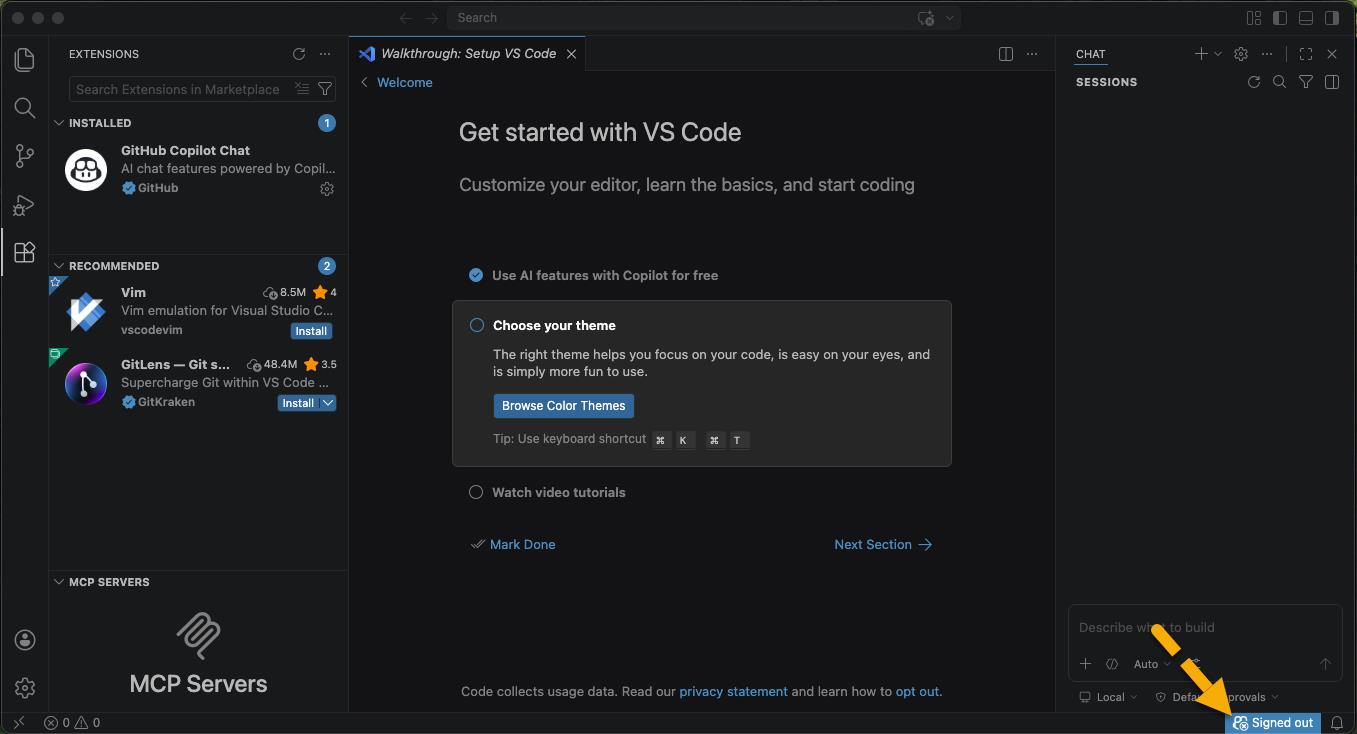Filter the chat Sessions list
Viewport: 1357px width, 734px height.
1305,82
